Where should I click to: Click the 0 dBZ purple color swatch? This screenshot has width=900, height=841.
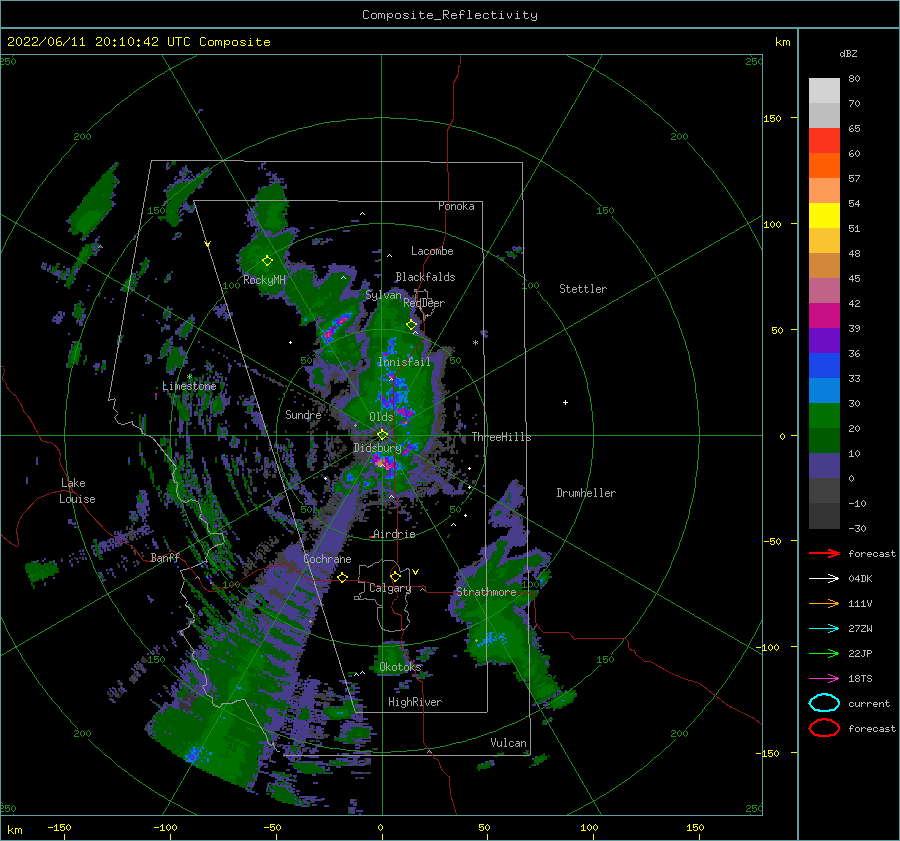pos(824,466)
